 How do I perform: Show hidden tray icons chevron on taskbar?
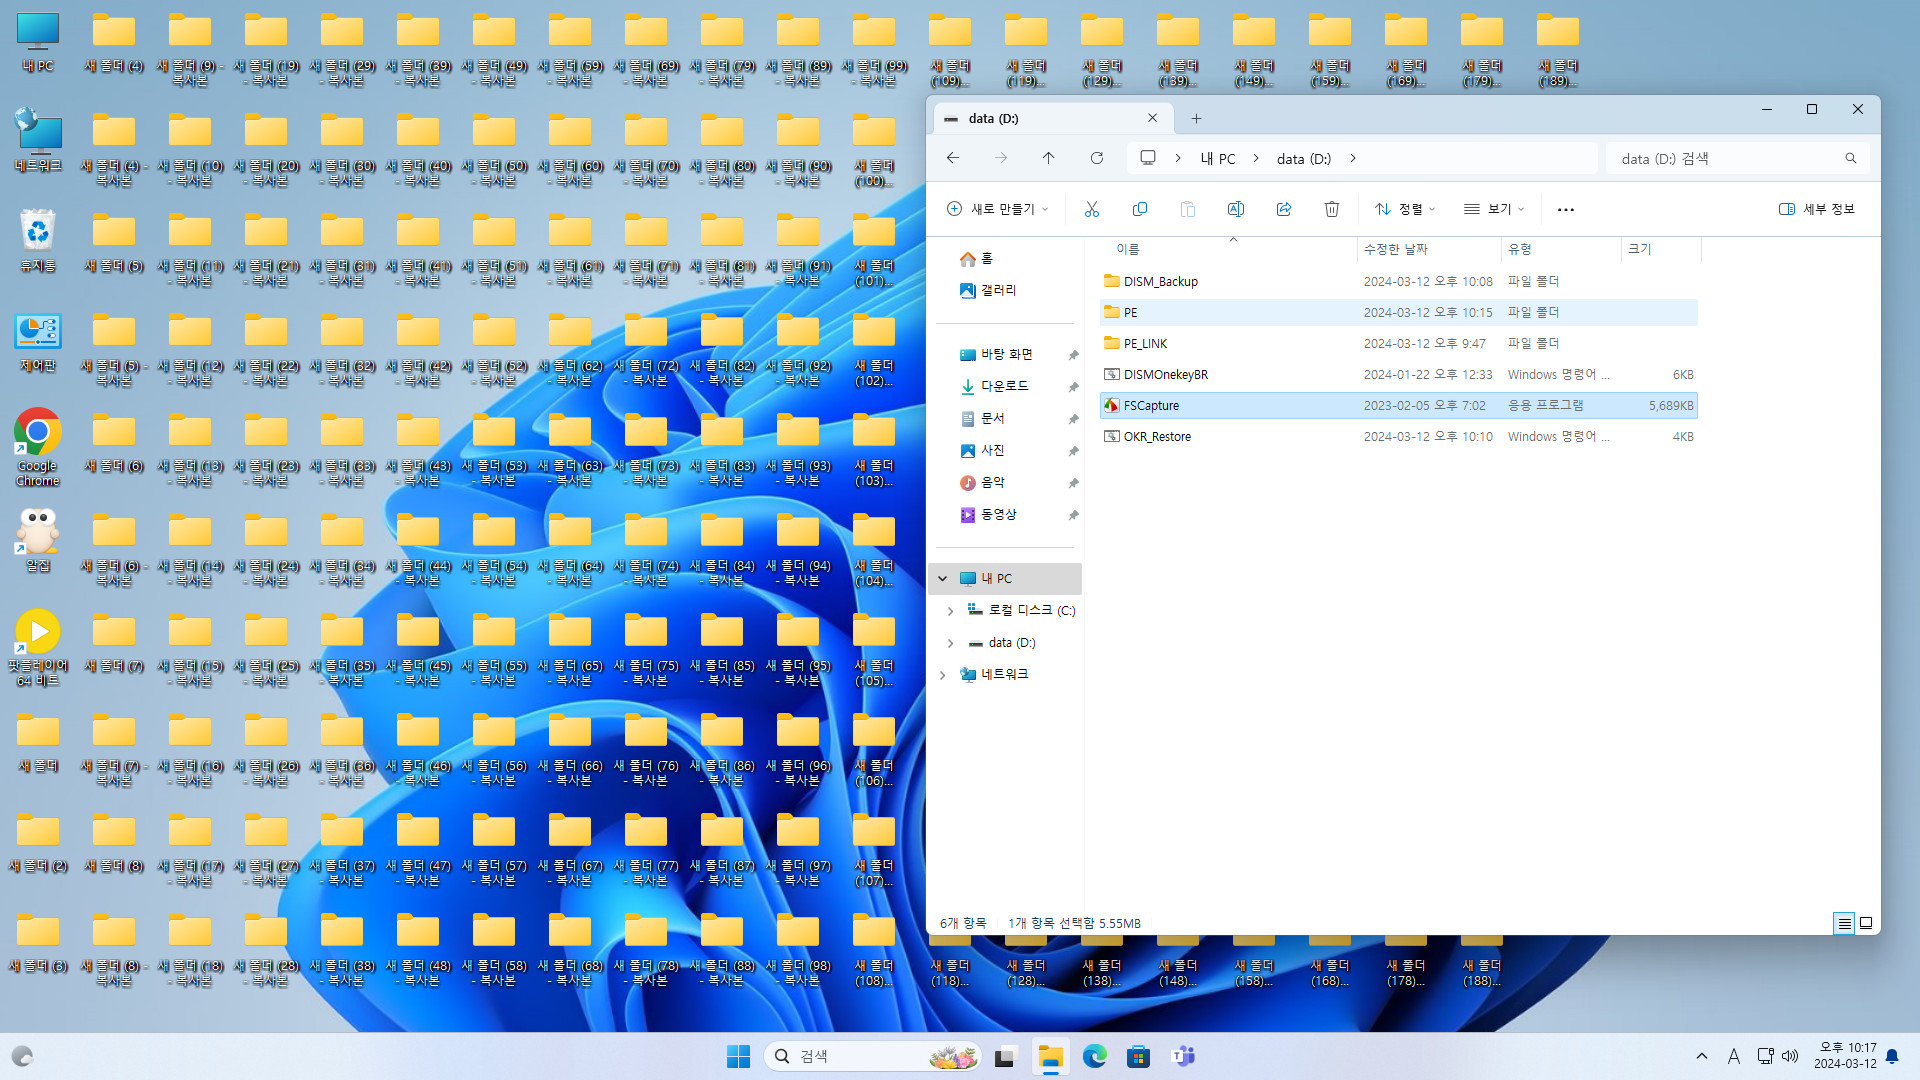pos(1701,1056)
